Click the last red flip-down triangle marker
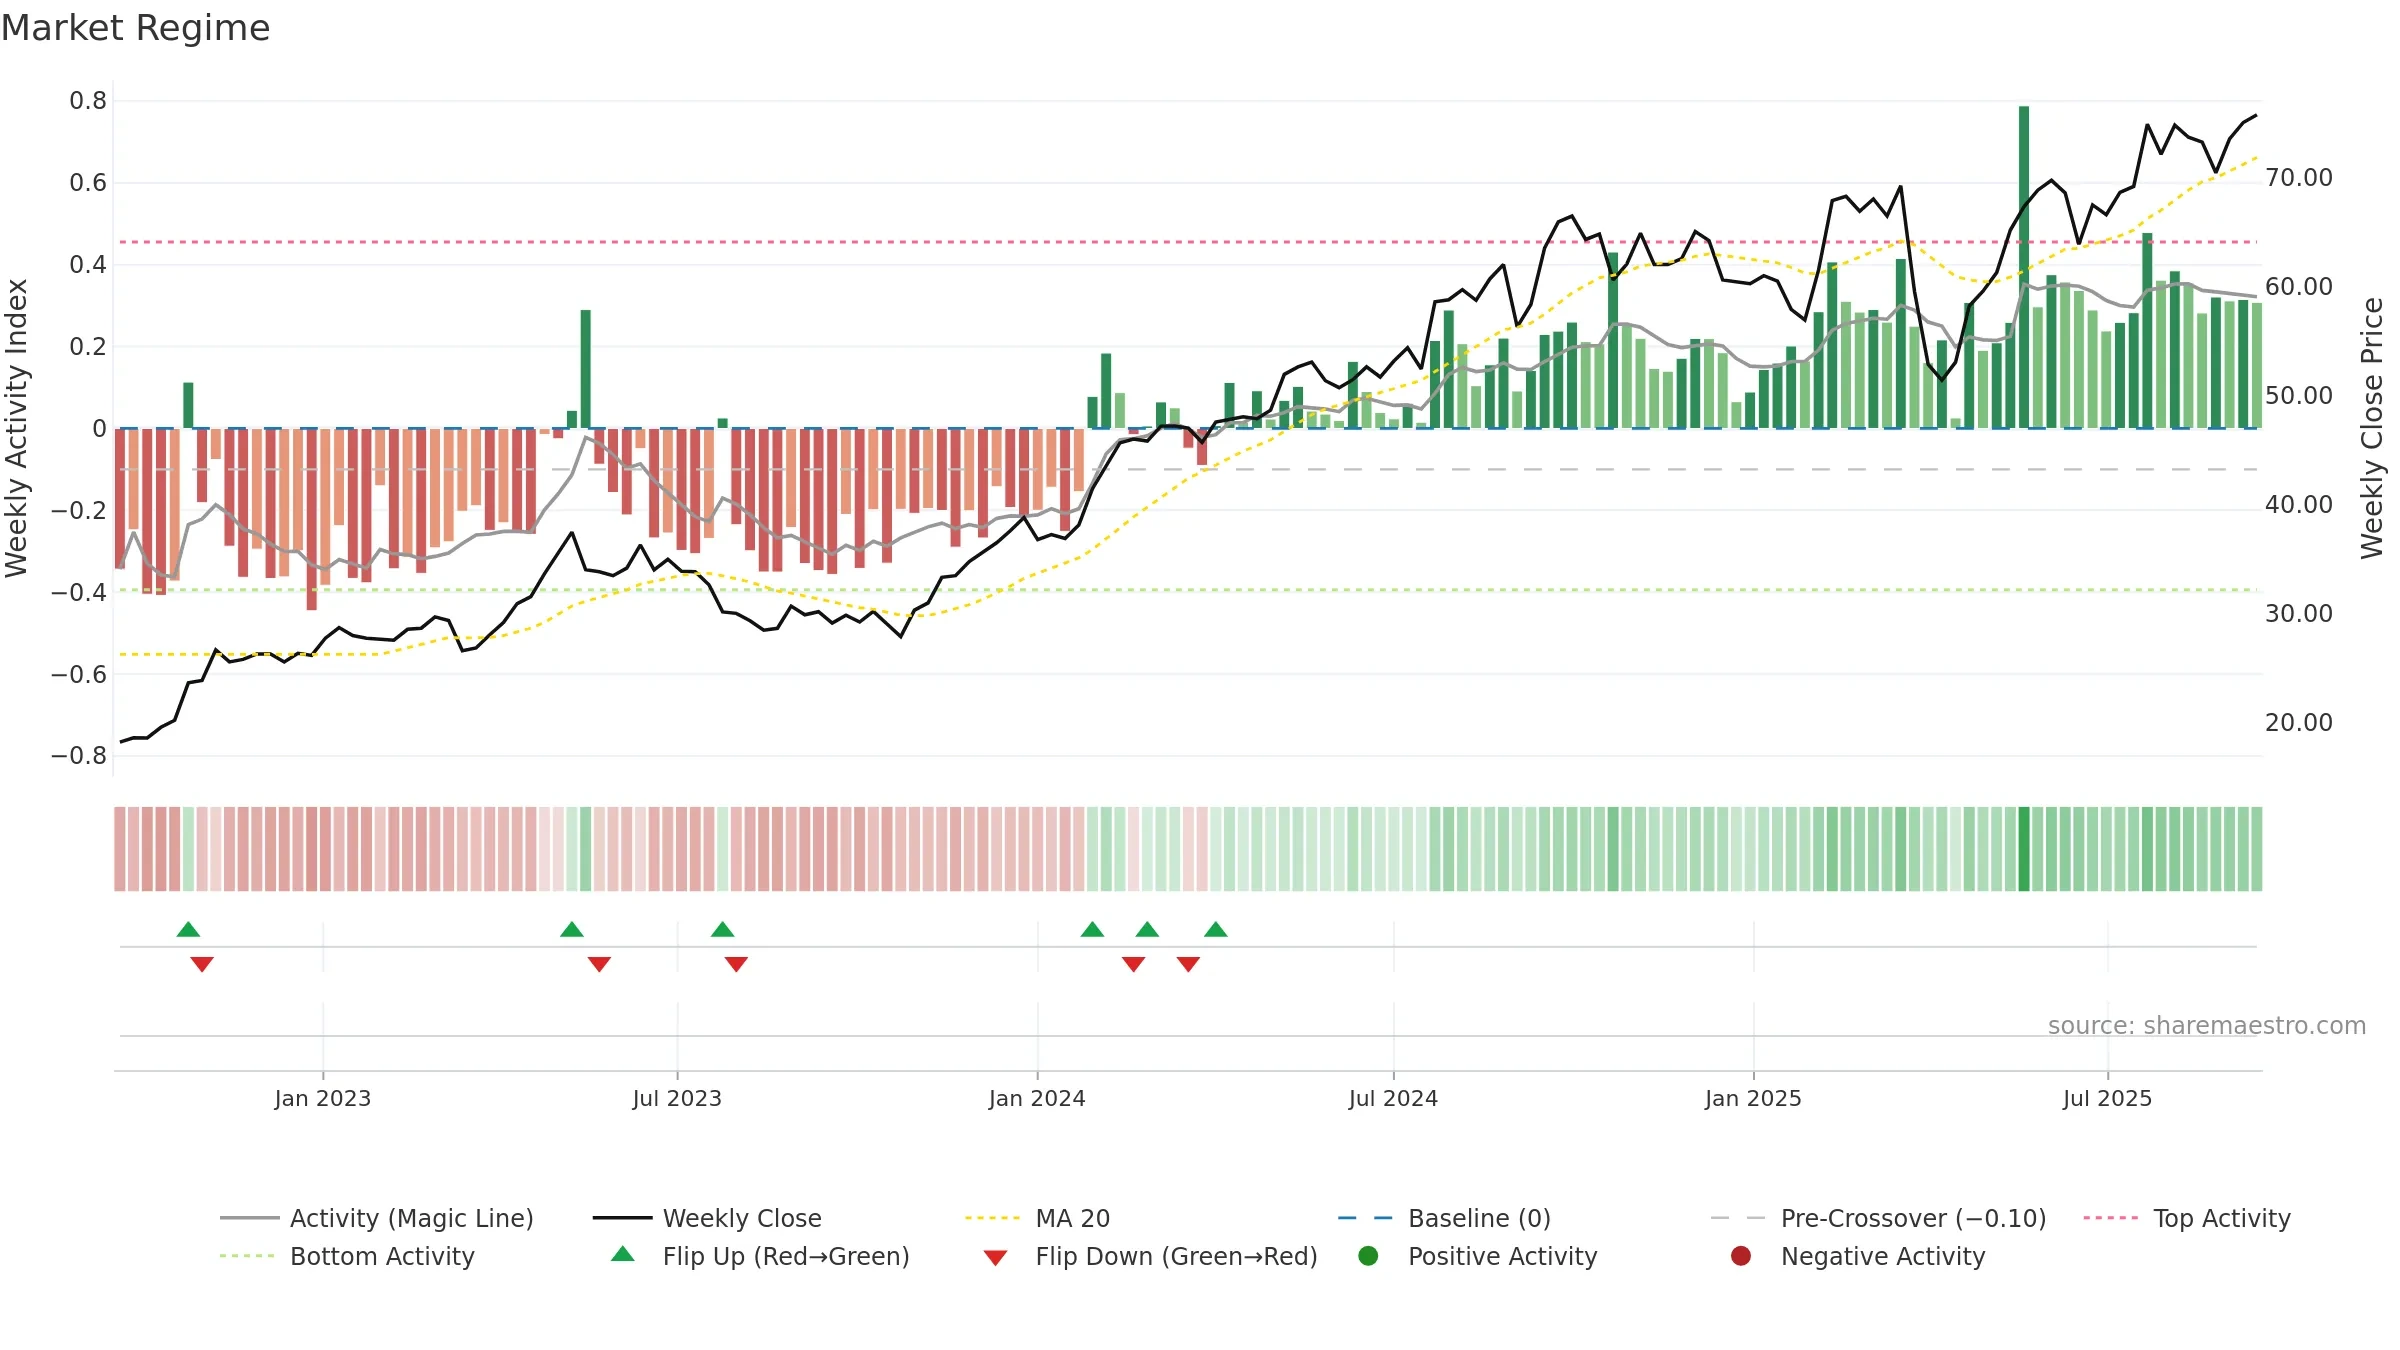 pos(1188,964)
